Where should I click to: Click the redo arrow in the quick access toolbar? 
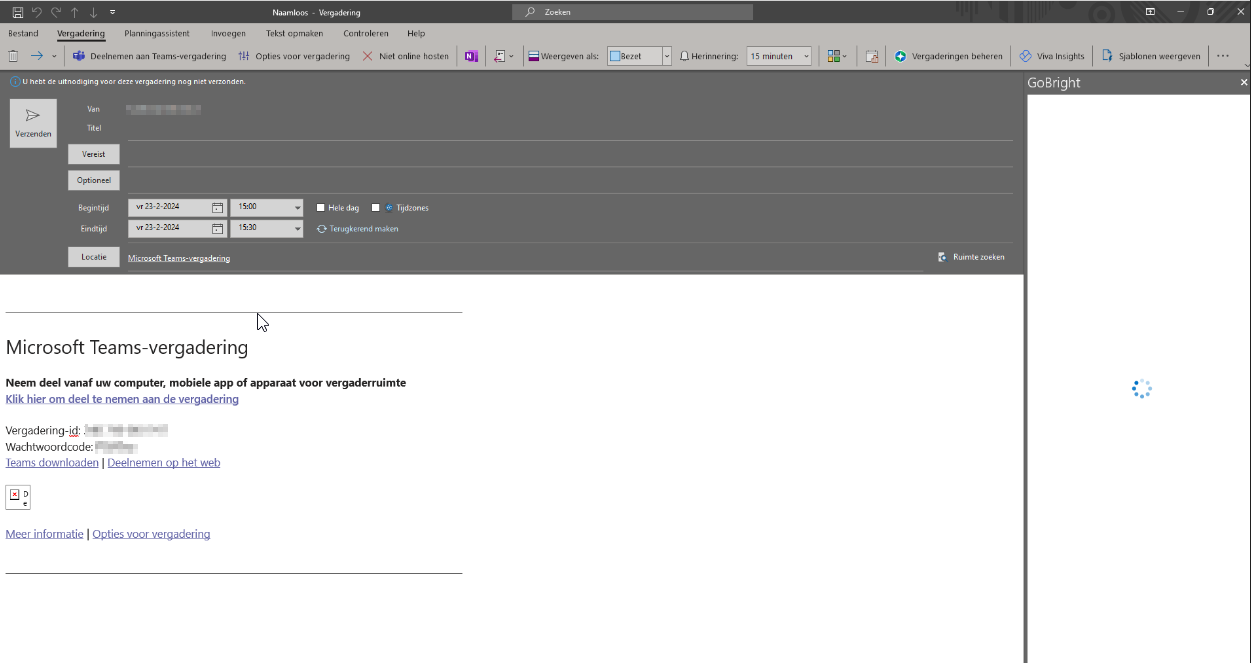point(55,12)
